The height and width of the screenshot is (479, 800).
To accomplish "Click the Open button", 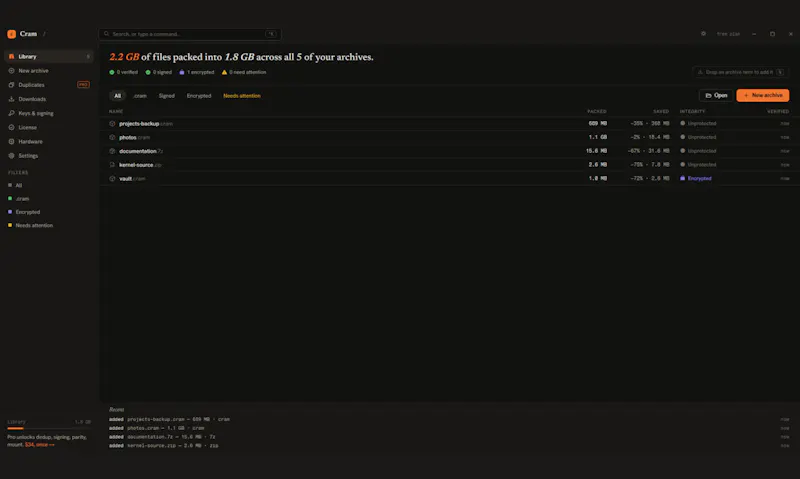I will 716,95.
